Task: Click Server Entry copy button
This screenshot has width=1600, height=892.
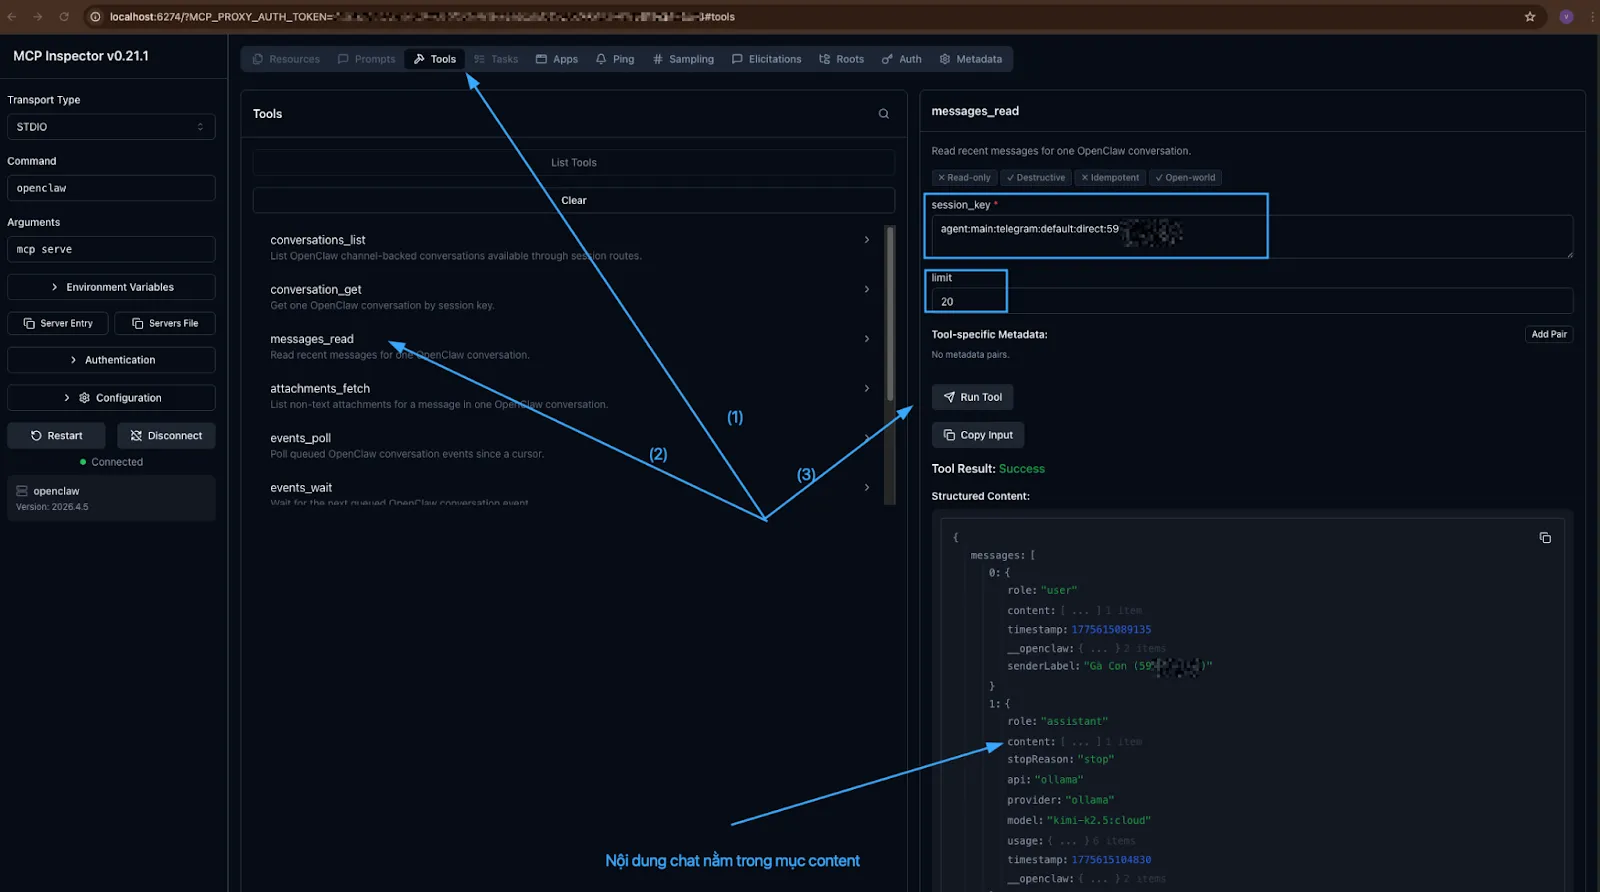Action: click(x=58, y=324)
